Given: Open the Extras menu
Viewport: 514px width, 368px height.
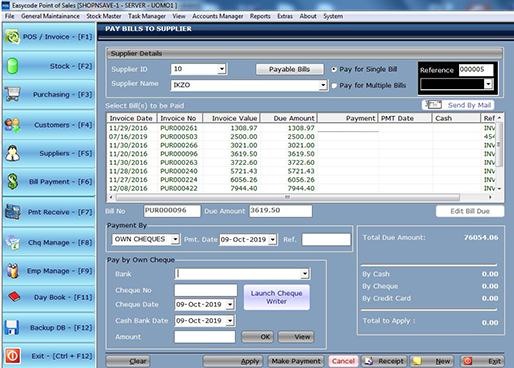Looking at the screenshot, I should (285, 16).
